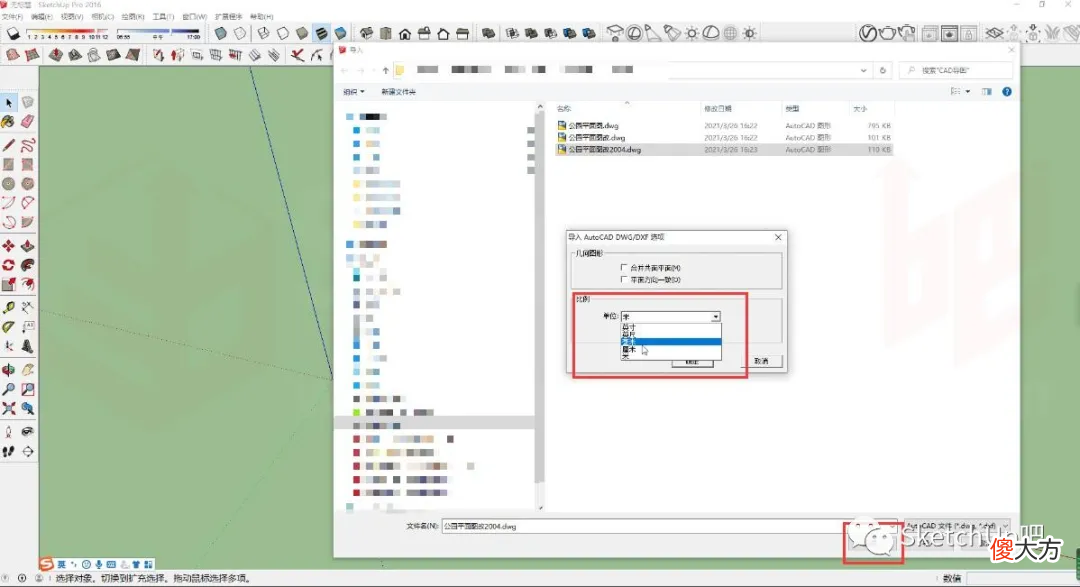Viewport: 1080px width, 587px height.
Task: Toggle the preview pane icon
Action: click(987, 92)
